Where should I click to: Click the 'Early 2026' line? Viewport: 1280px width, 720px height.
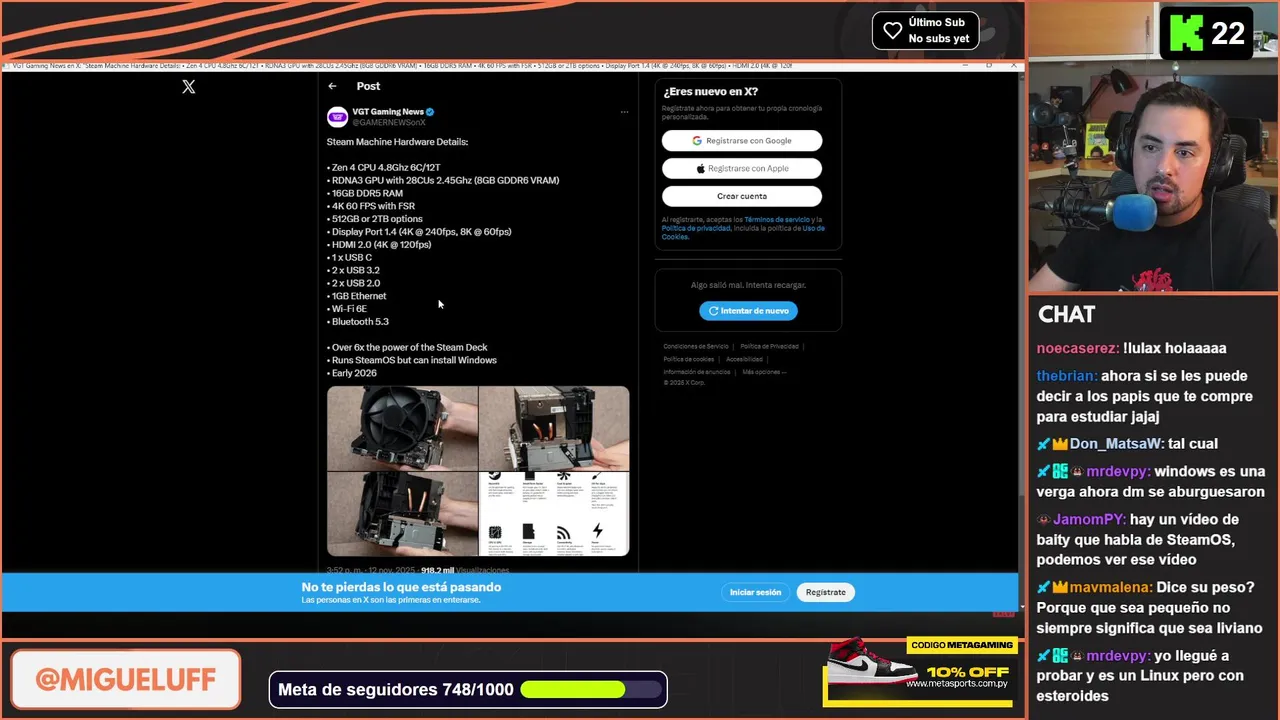pyautogui.click(x=352, y=373)
